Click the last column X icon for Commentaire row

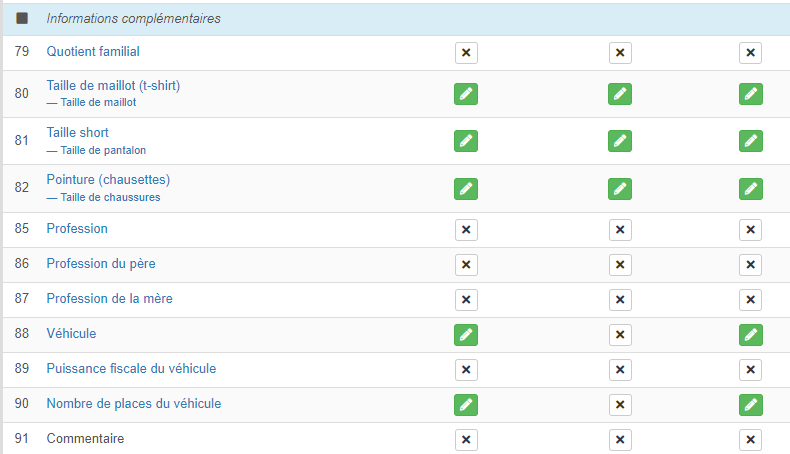750,440
